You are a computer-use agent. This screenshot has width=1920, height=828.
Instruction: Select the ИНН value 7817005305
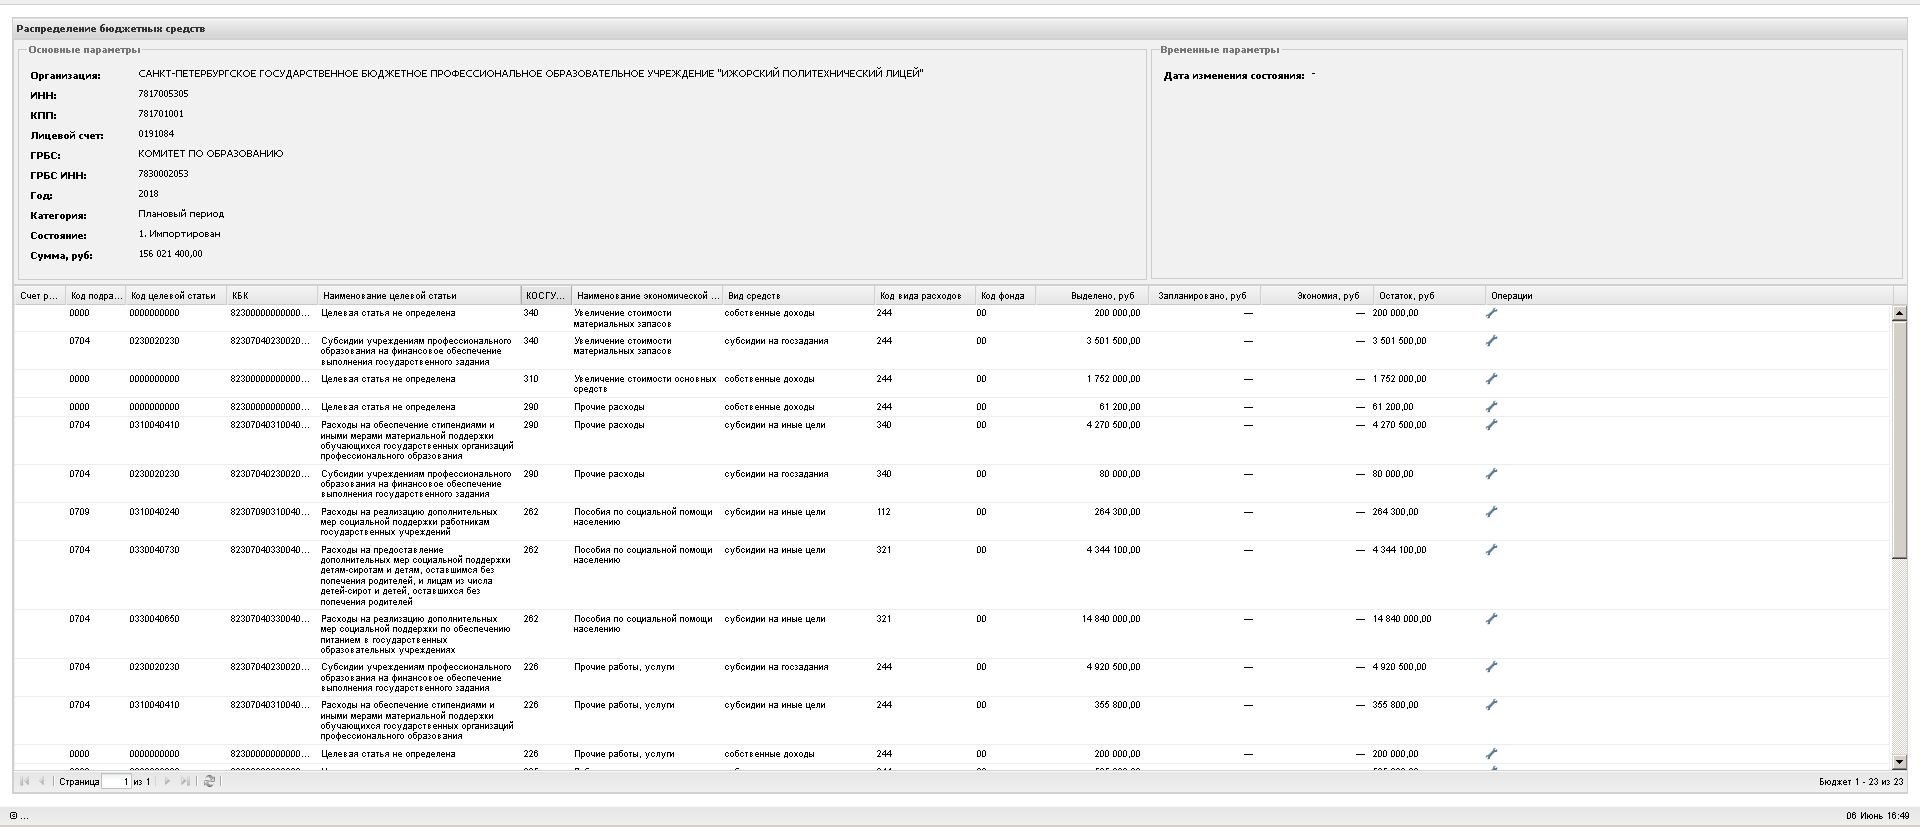(x=163, y=94)
